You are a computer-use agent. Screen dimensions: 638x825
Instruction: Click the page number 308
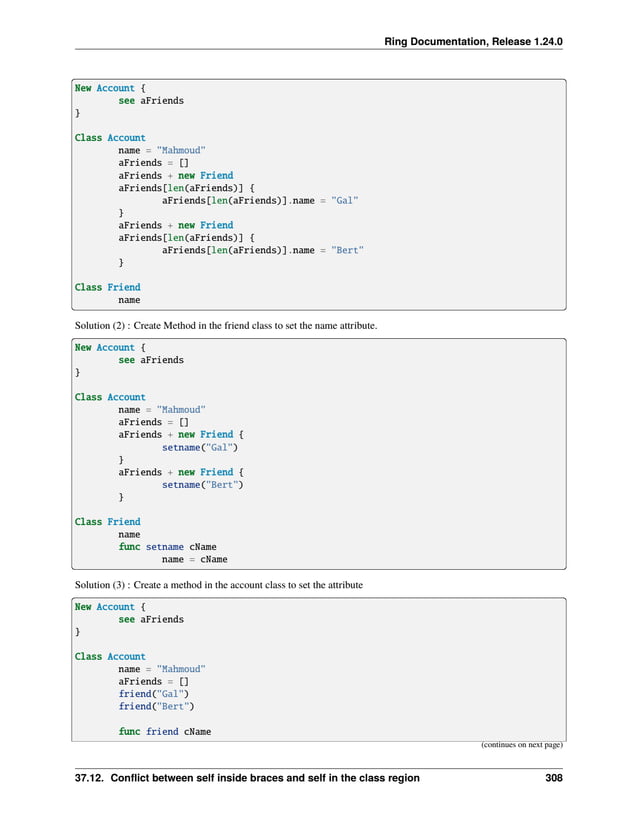tap(554, 778)
